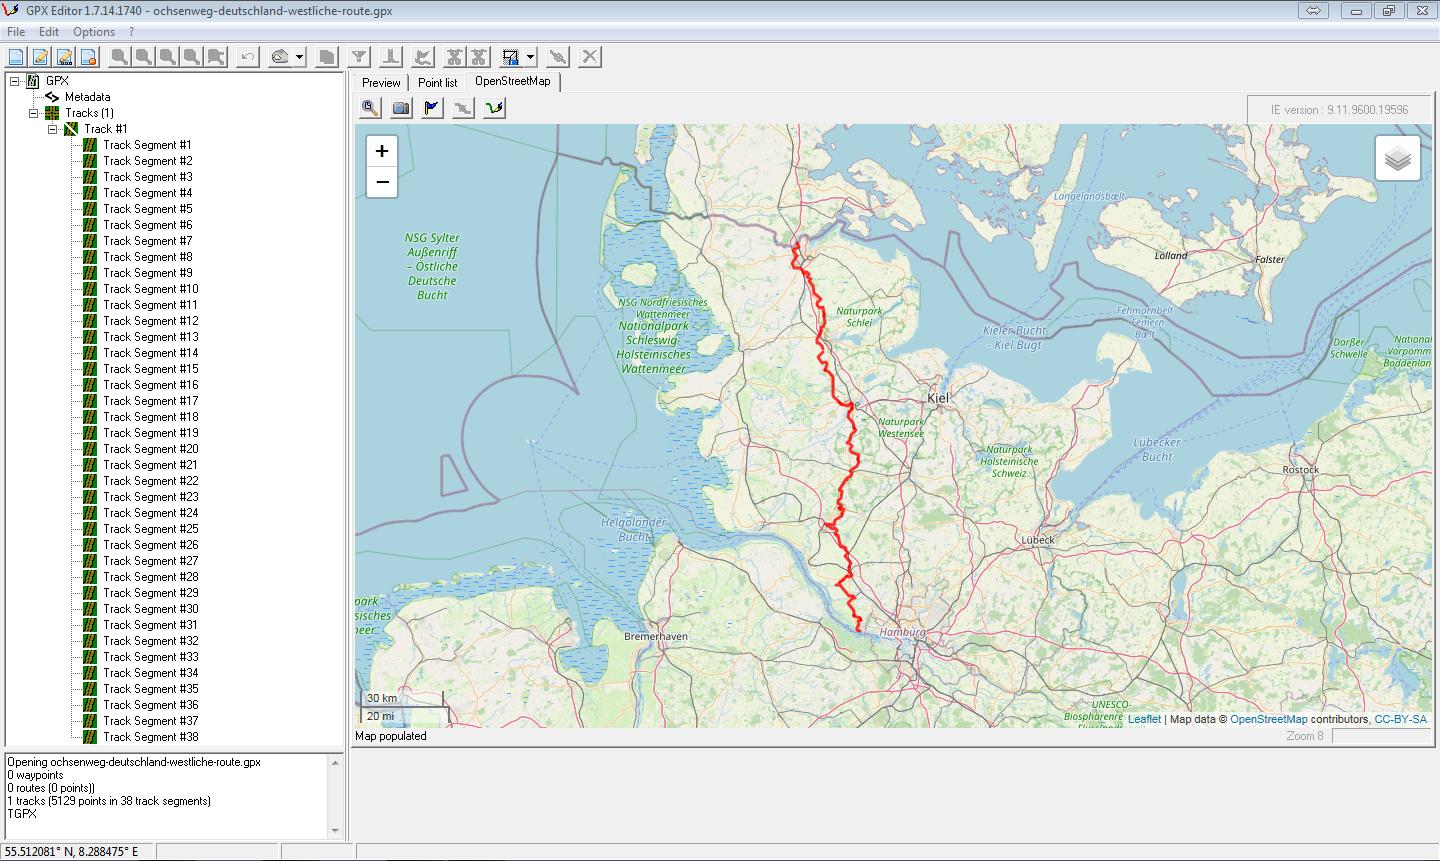Collapse the Tracks (1) tree node
This screenshot has height=861, width=1440.
point(34,113)
